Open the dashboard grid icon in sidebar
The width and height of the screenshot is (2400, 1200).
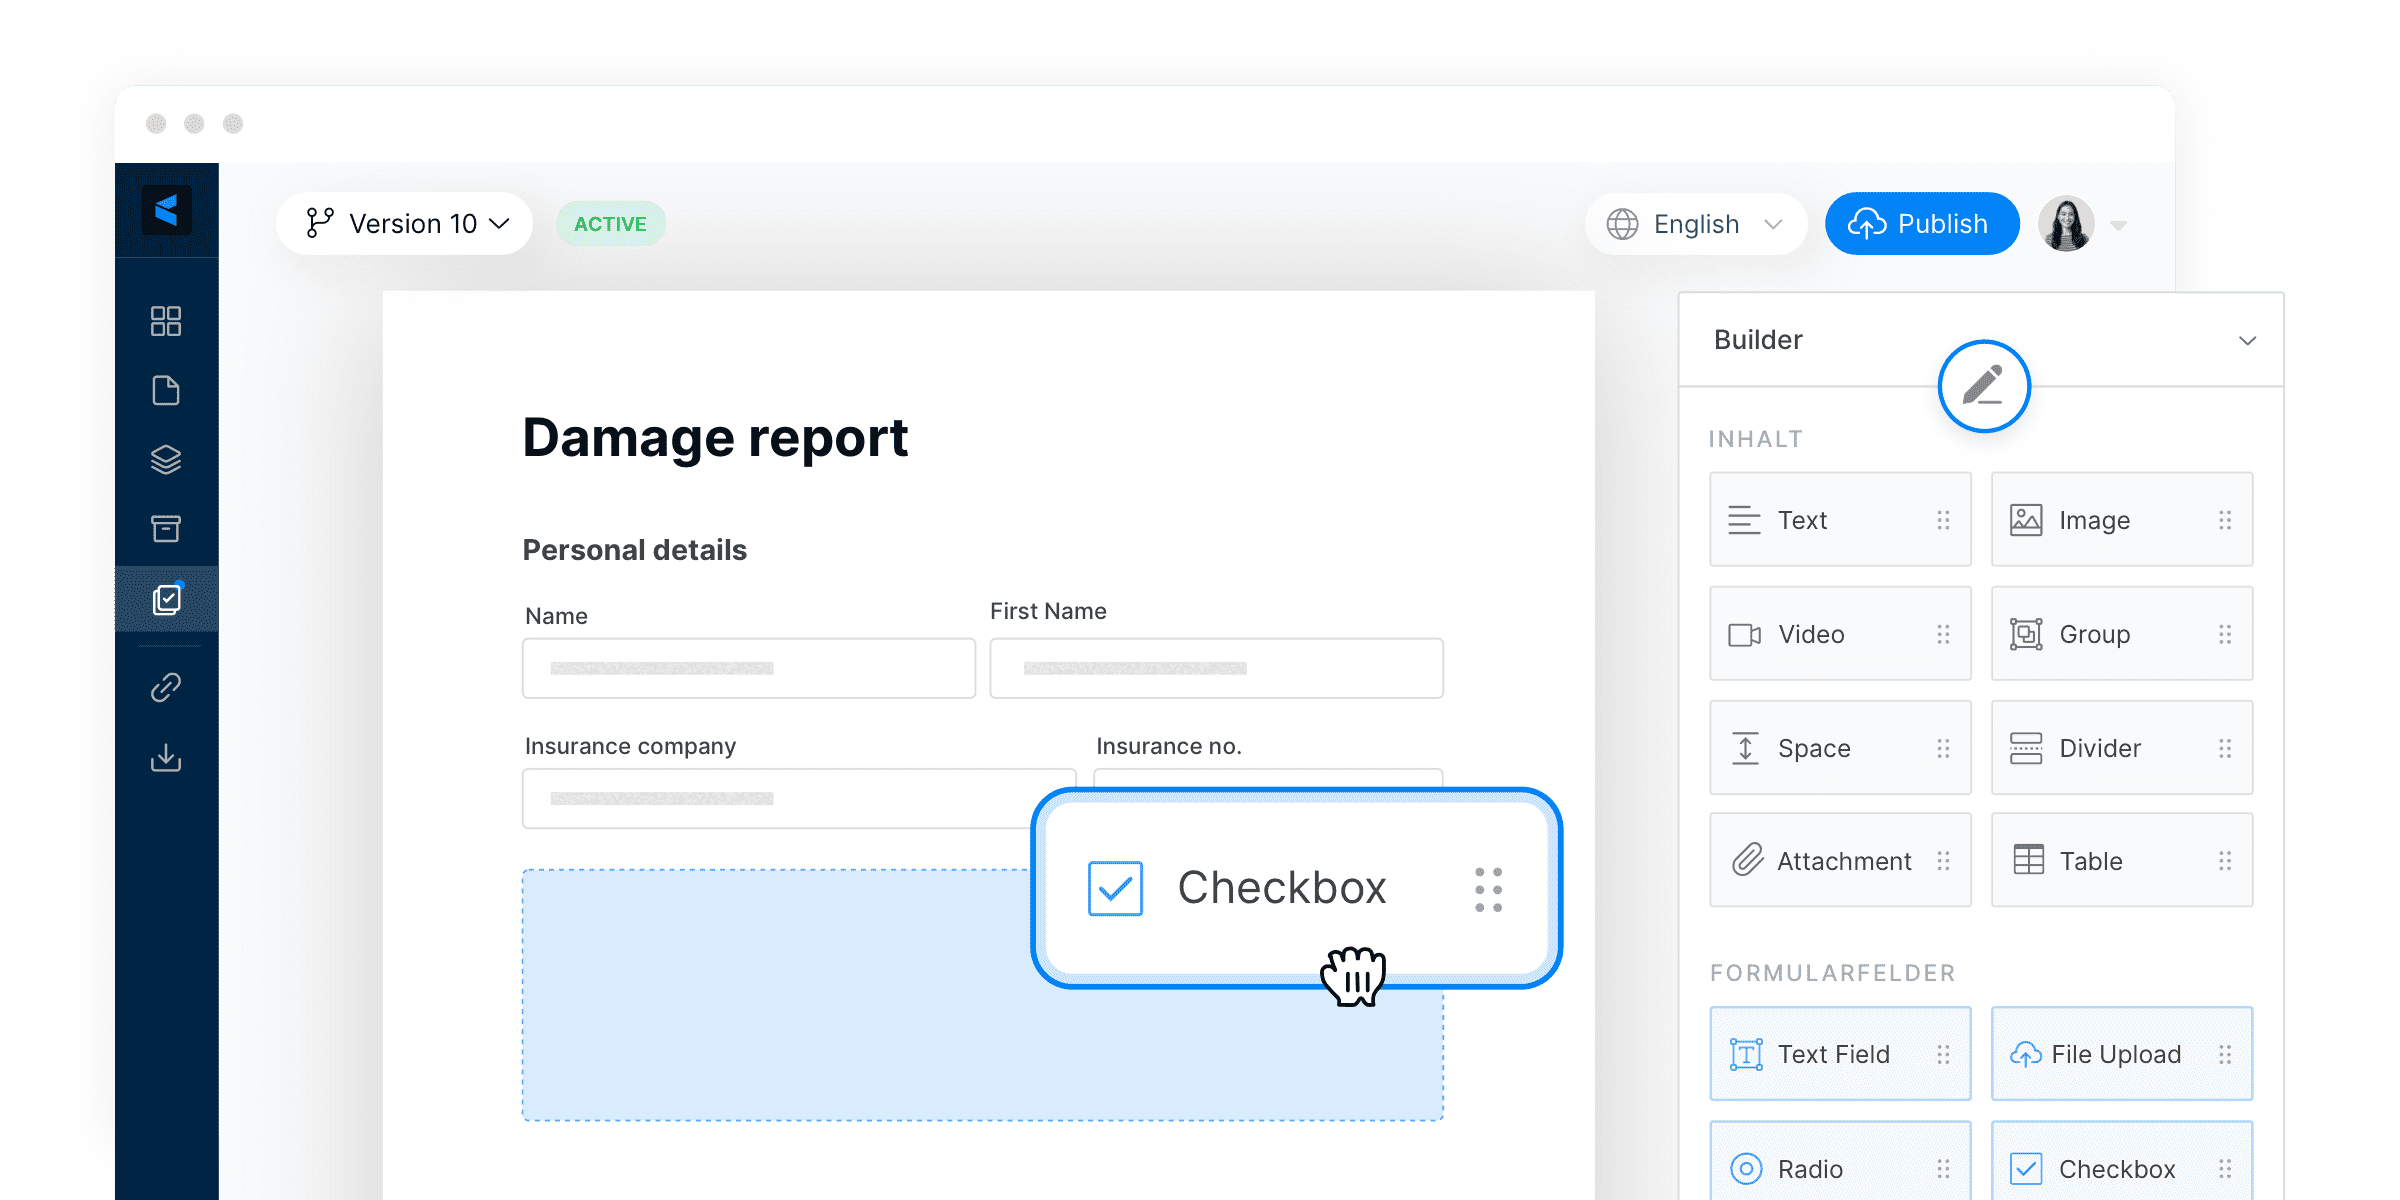click(x=166, y=320)
